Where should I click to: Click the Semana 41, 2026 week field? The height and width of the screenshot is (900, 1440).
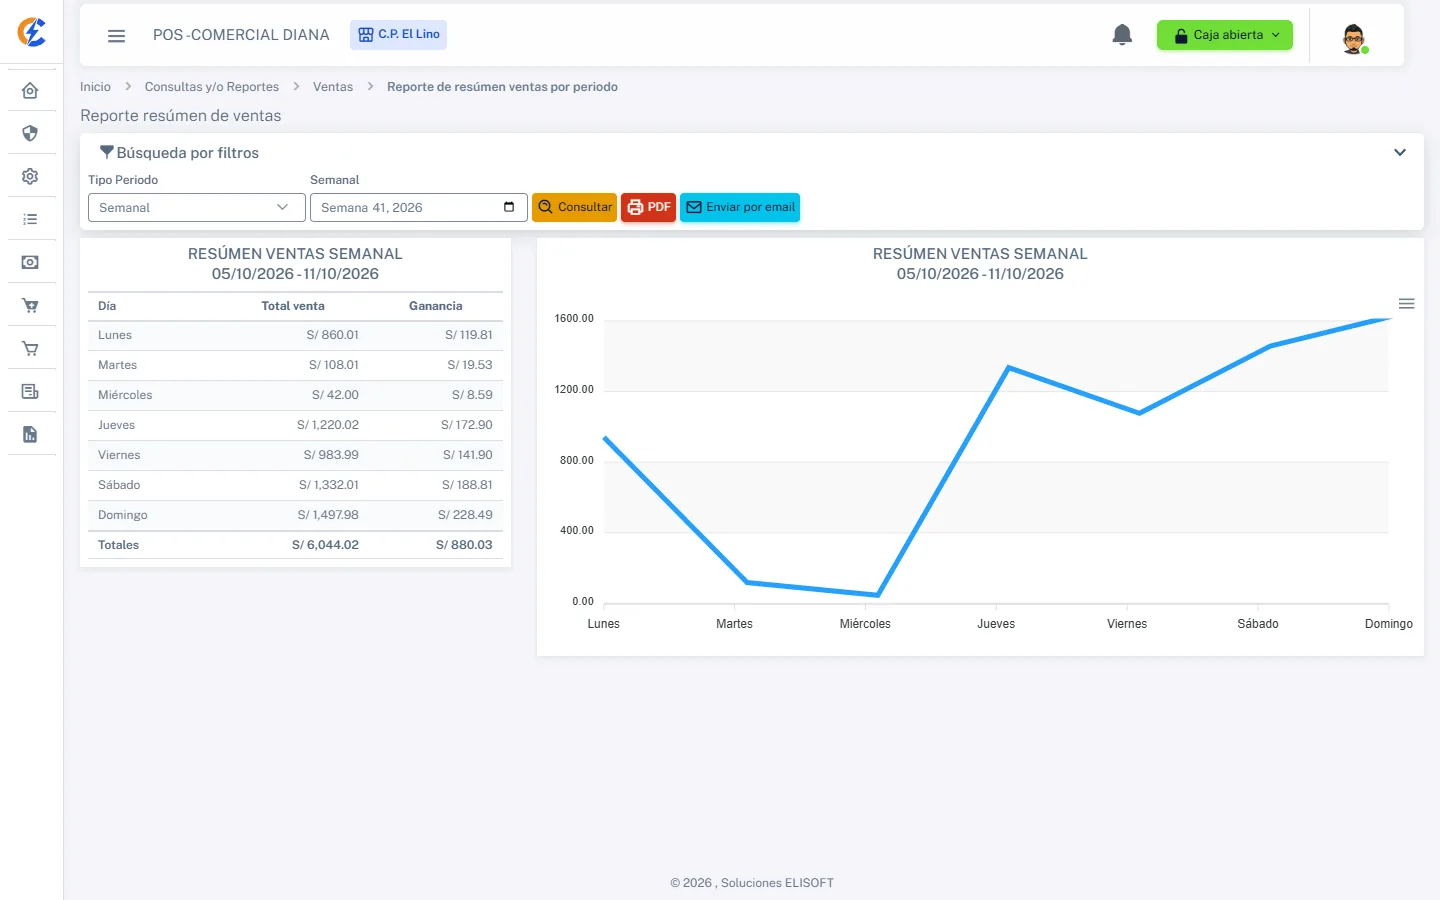419,207
